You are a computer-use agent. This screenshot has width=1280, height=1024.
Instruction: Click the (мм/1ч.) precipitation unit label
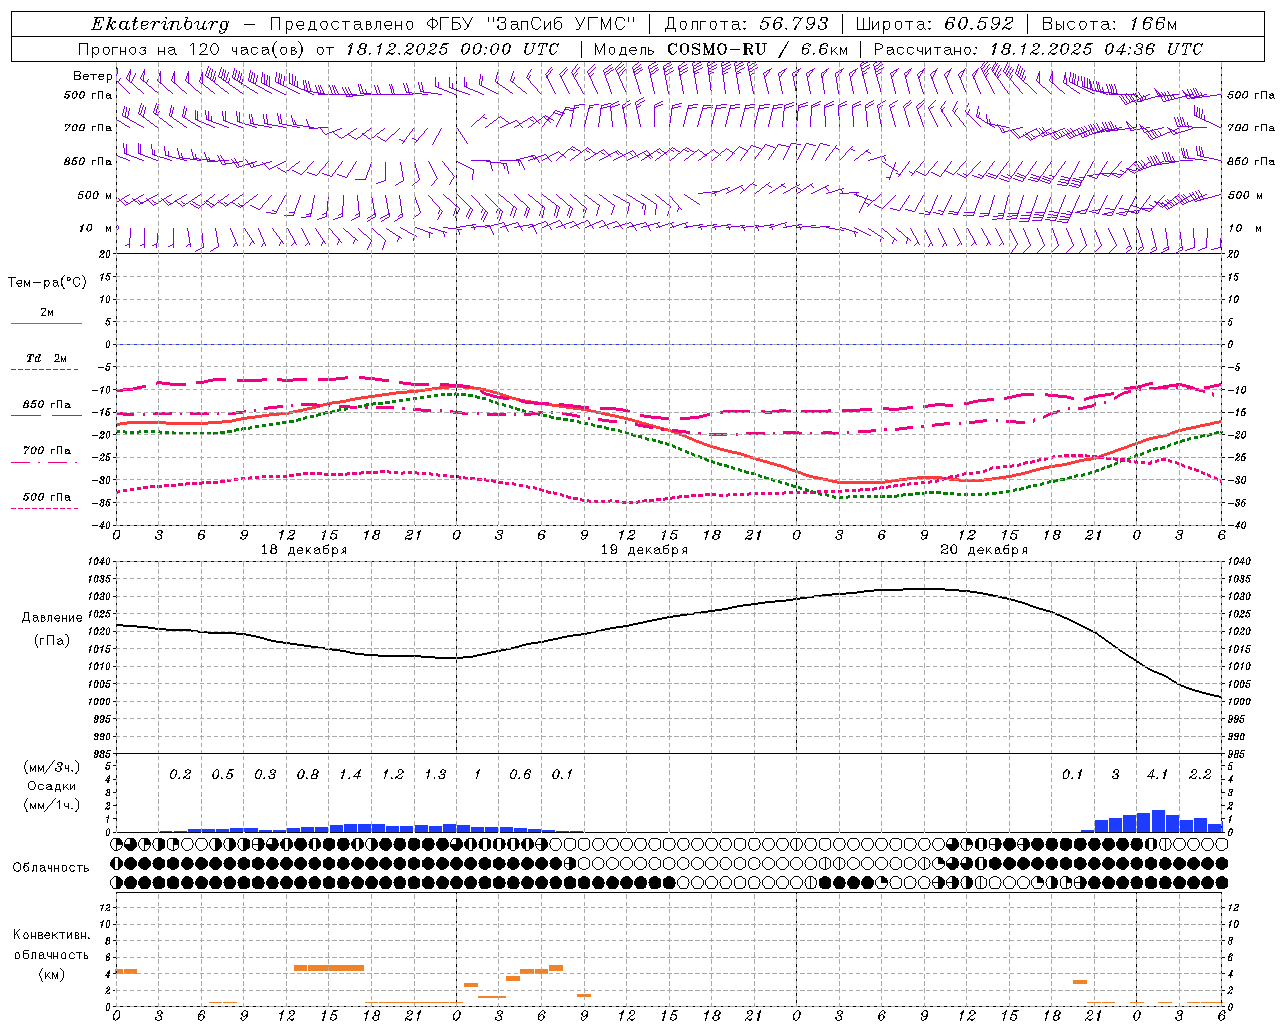pos(51,805)
